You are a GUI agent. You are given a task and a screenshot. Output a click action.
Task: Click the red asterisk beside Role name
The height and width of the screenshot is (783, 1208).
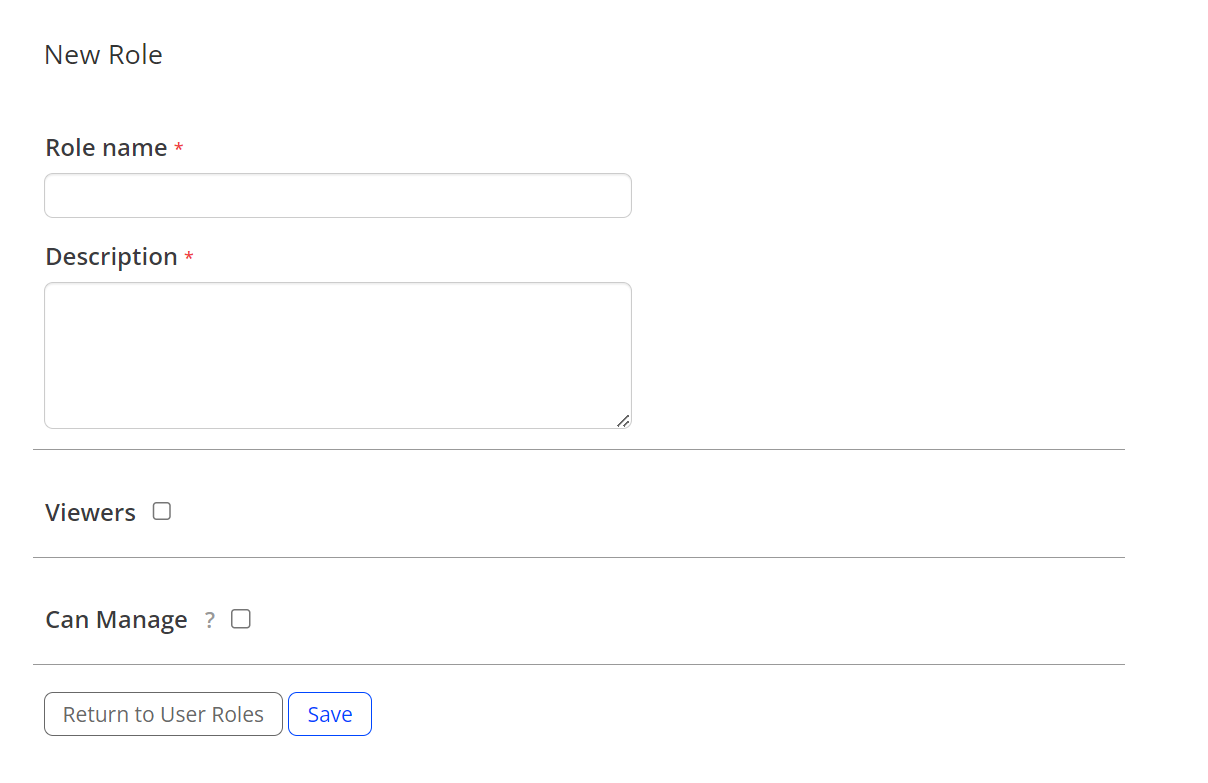click(x=179, y=149)
